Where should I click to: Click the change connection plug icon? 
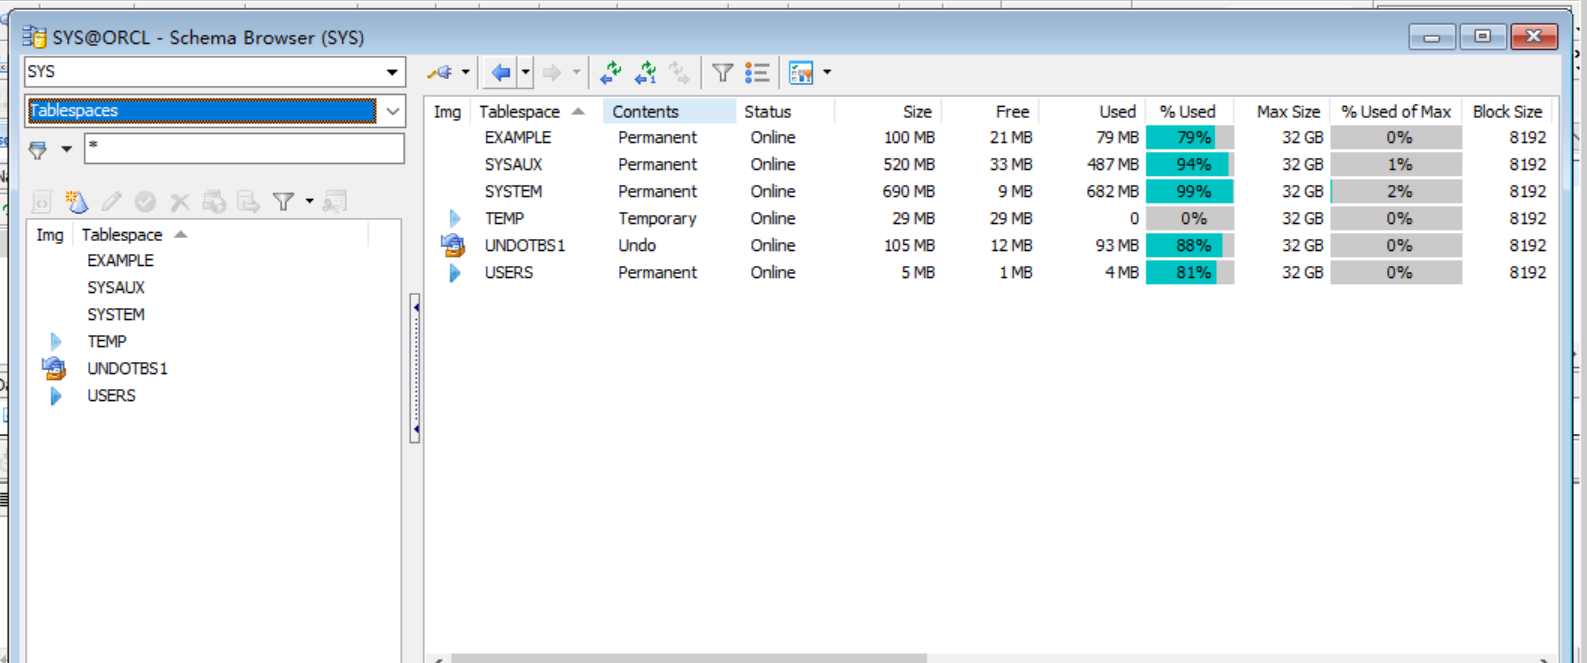point(440,72)
